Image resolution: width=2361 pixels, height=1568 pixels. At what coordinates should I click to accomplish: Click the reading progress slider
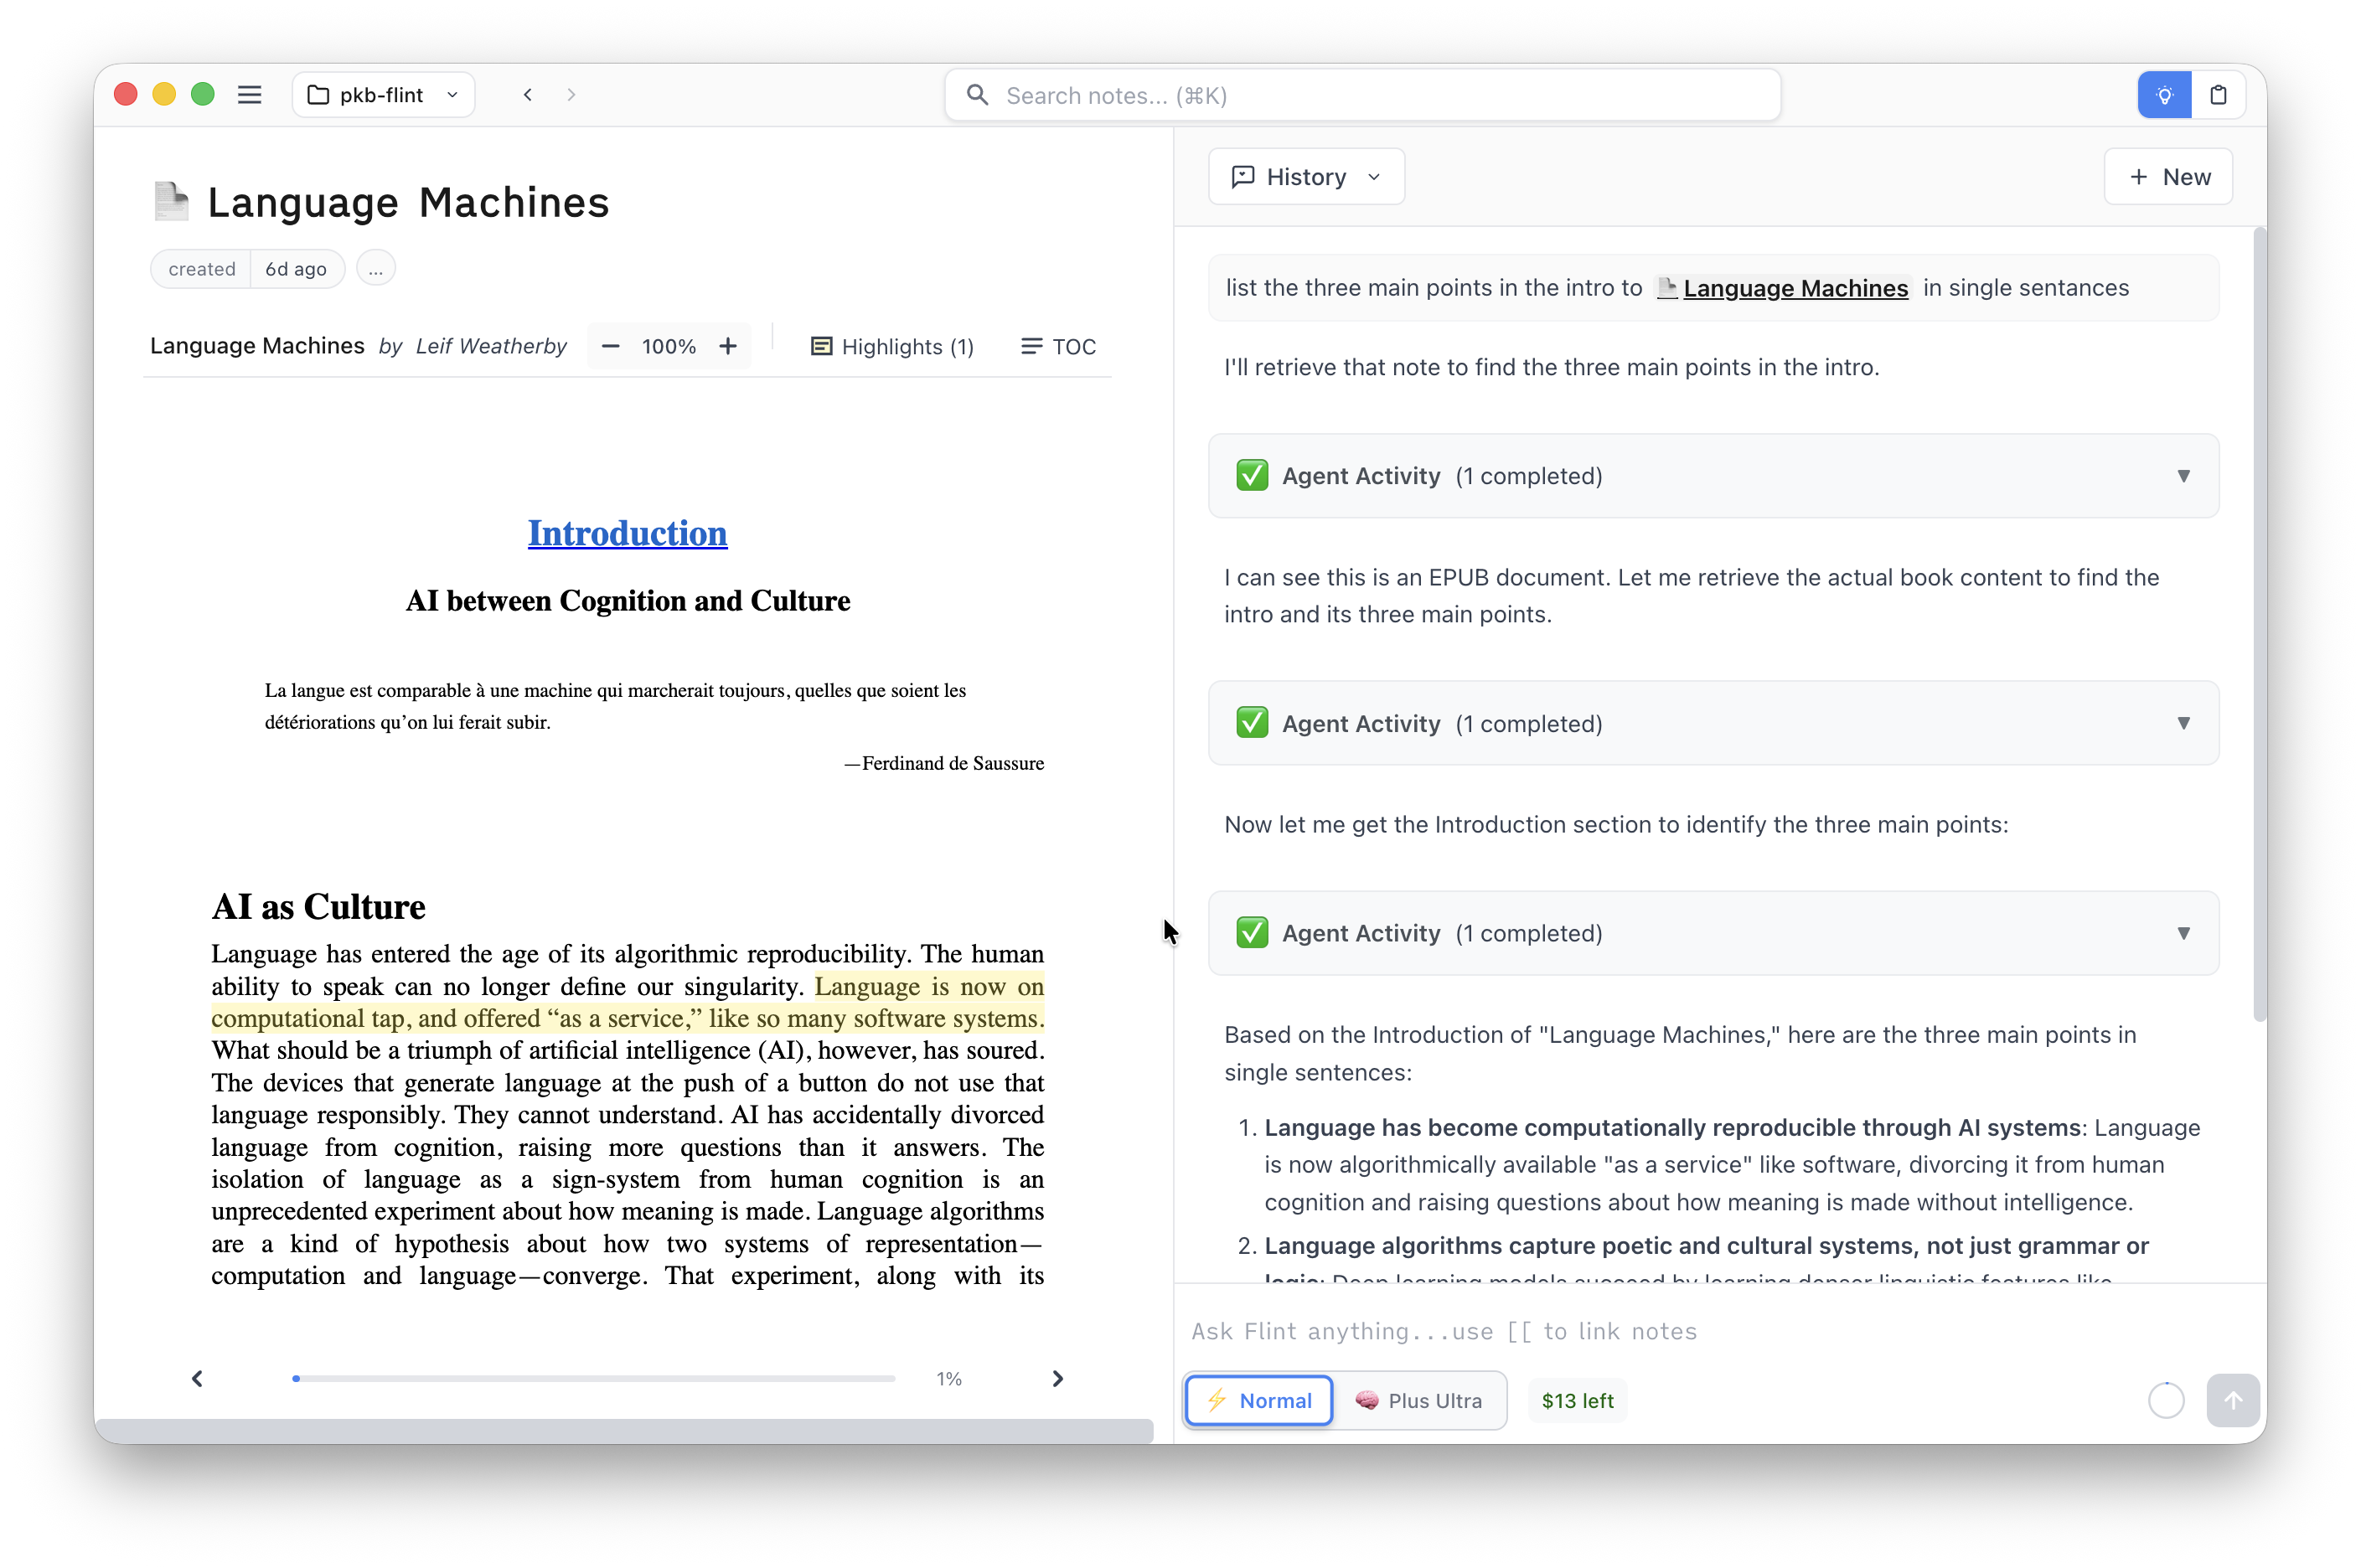(595, 1378)
